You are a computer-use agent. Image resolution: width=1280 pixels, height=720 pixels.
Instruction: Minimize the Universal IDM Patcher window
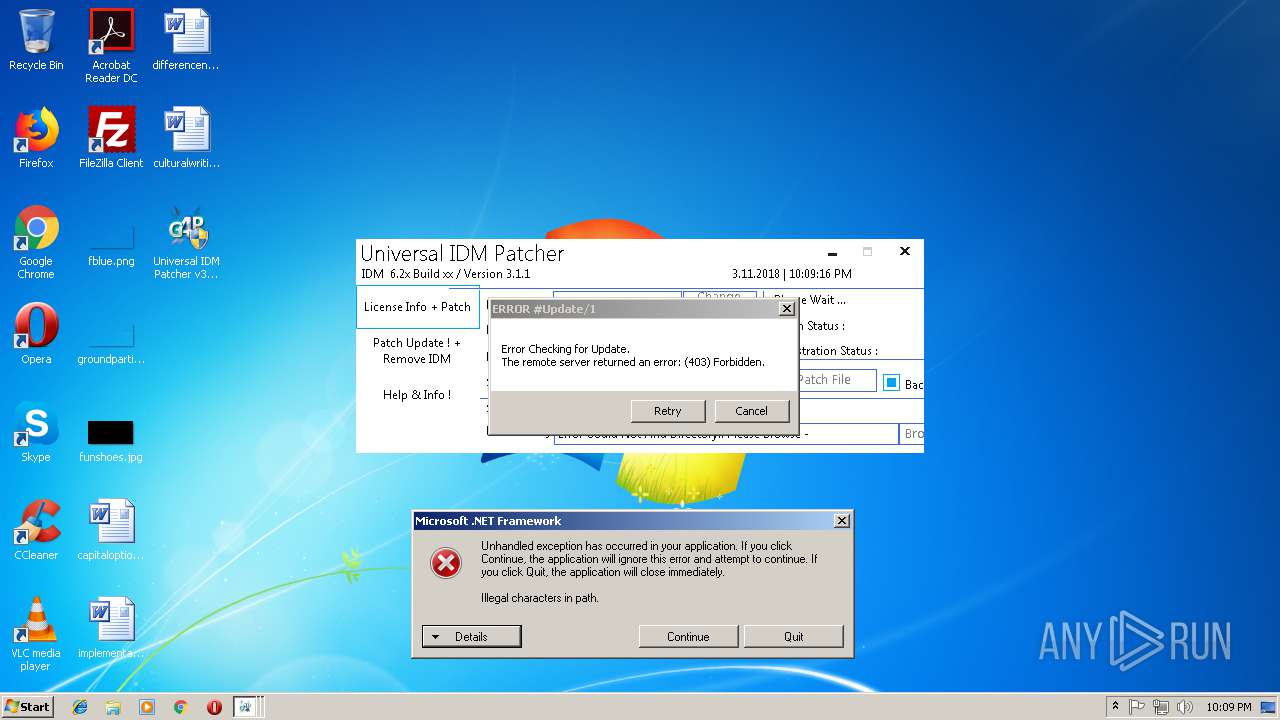[x=832, y=253]
